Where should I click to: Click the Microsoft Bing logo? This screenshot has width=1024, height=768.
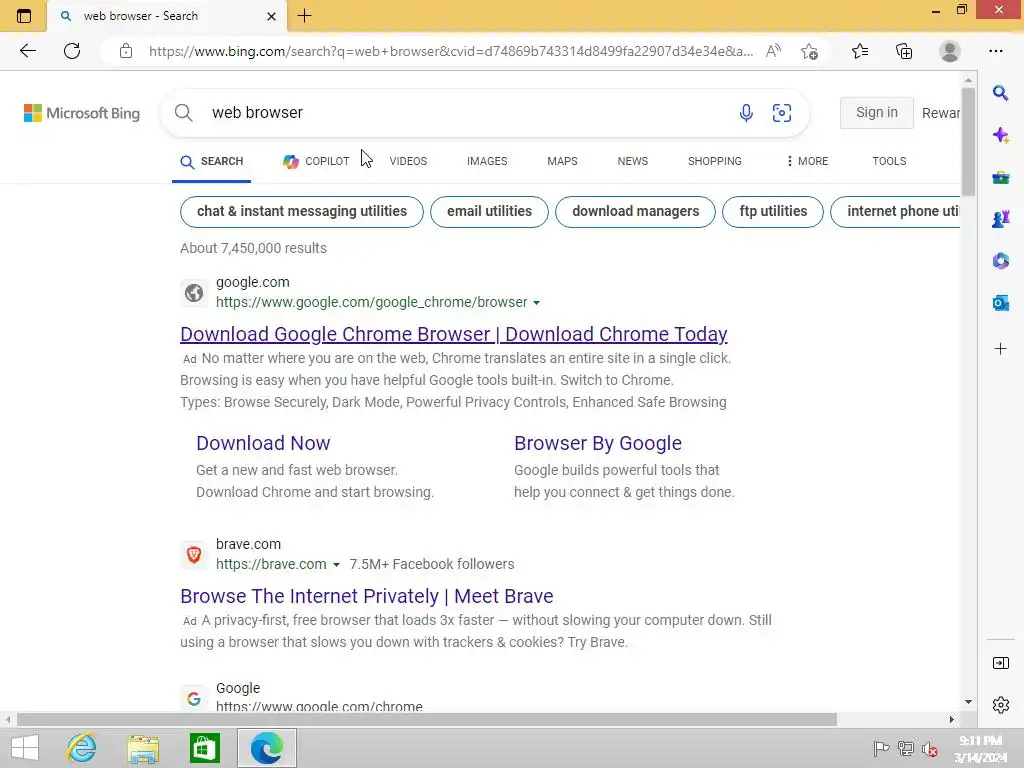pyautogui.click(x=82, y=113)
